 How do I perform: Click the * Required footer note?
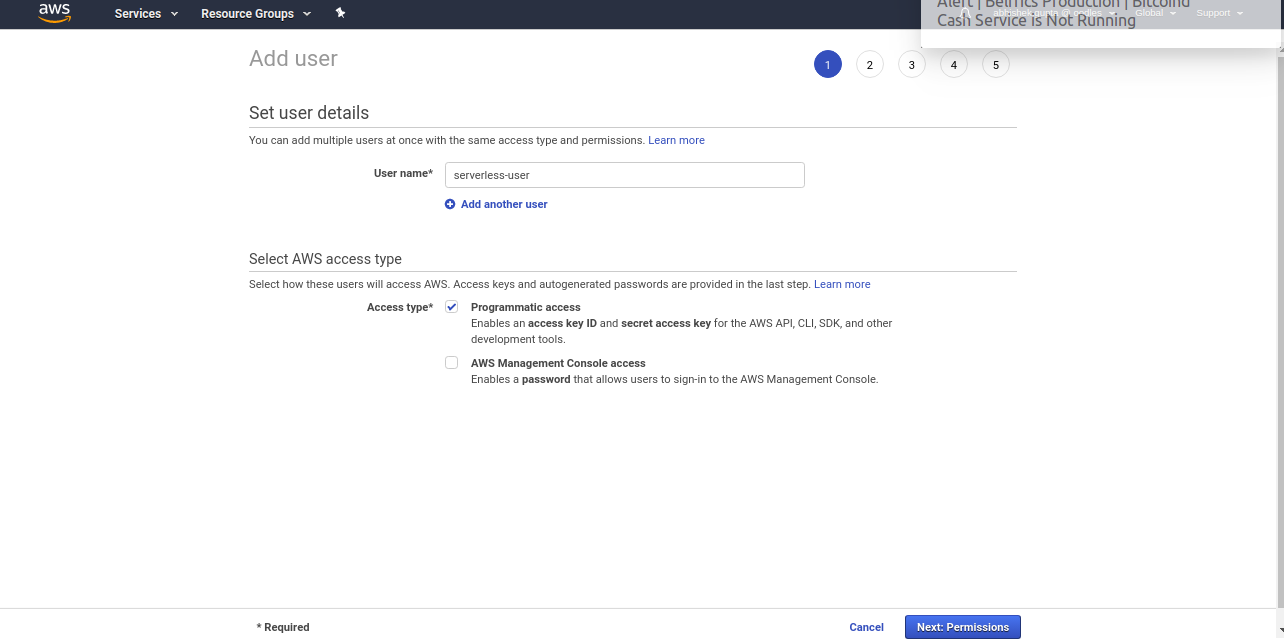click(283, 627)
